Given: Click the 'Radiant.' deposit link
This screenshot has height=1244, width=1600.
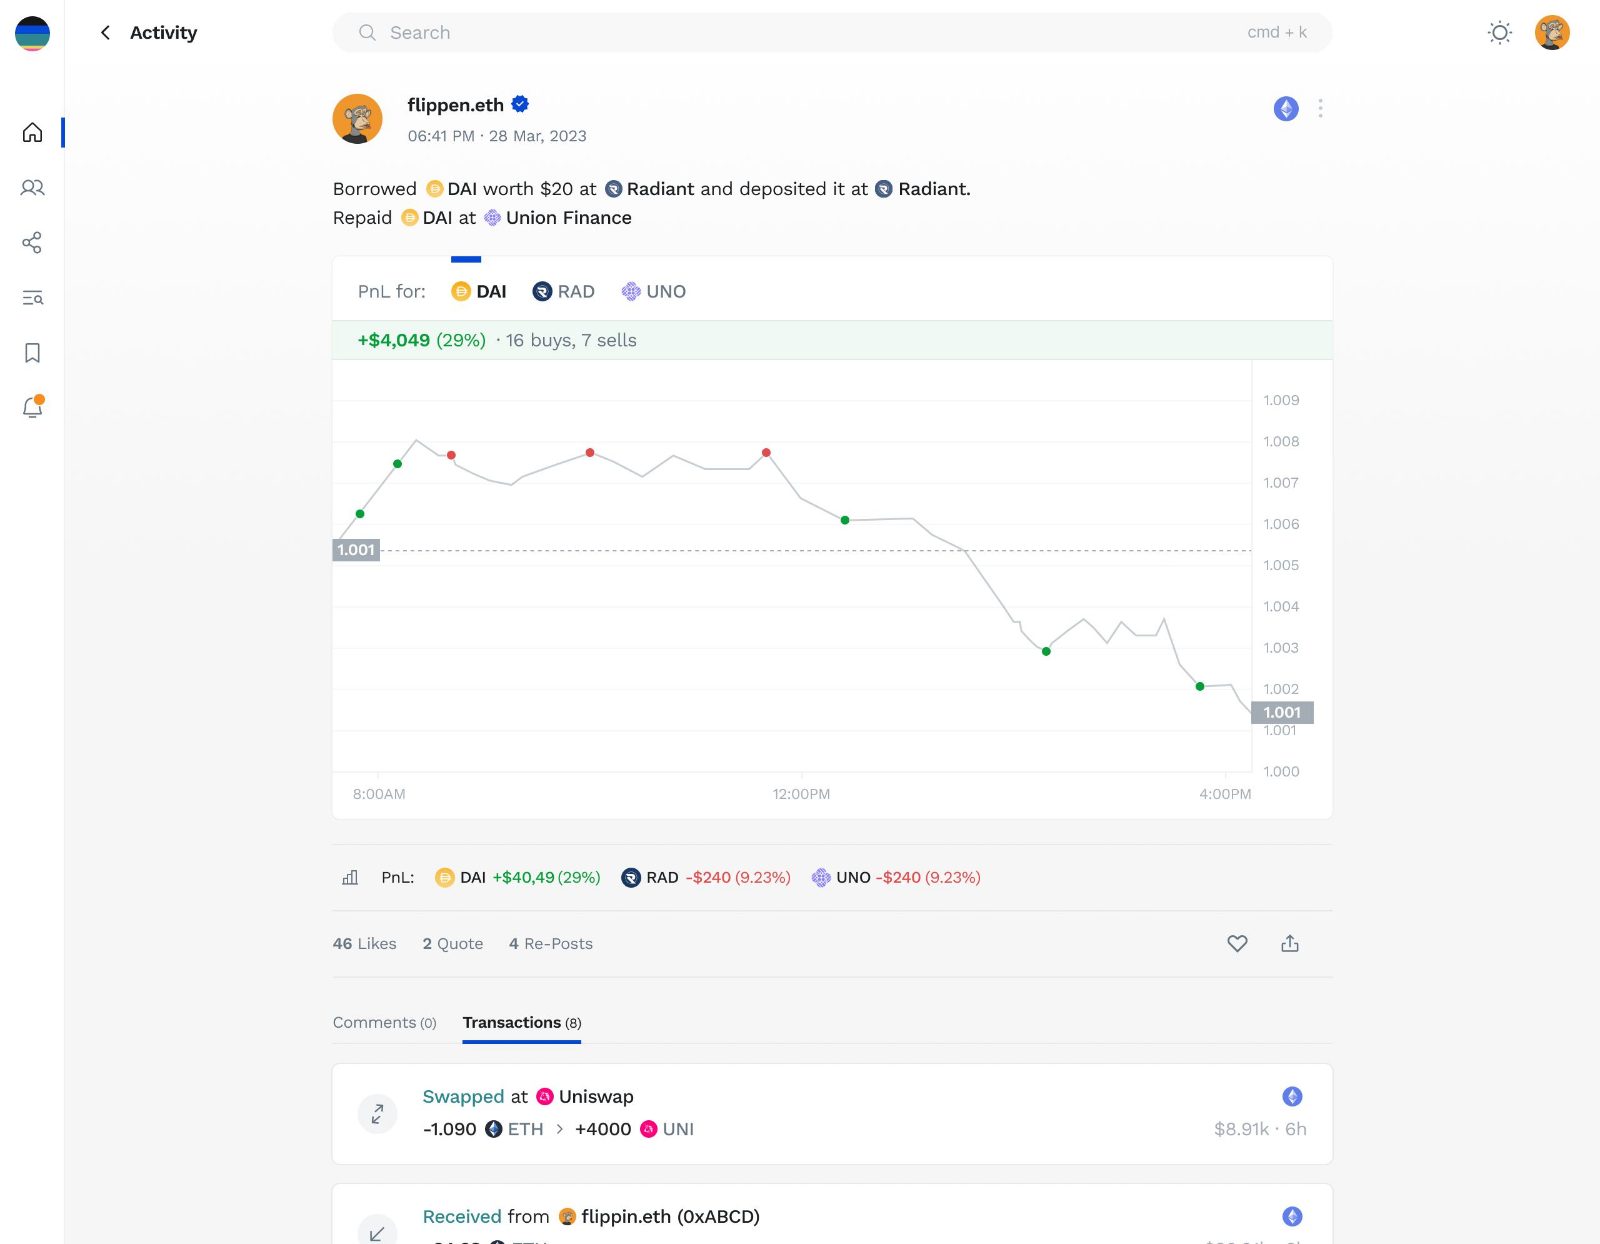Looking at the screenshot, I should (922, 189).
